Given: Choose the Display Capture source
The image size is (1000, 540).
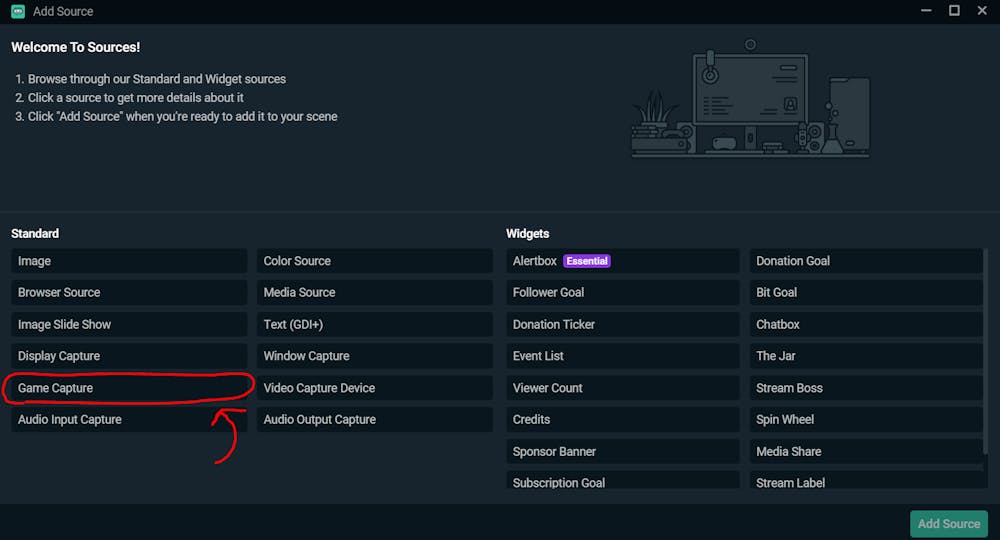Looking at the screenshot, I should [129, 356].
